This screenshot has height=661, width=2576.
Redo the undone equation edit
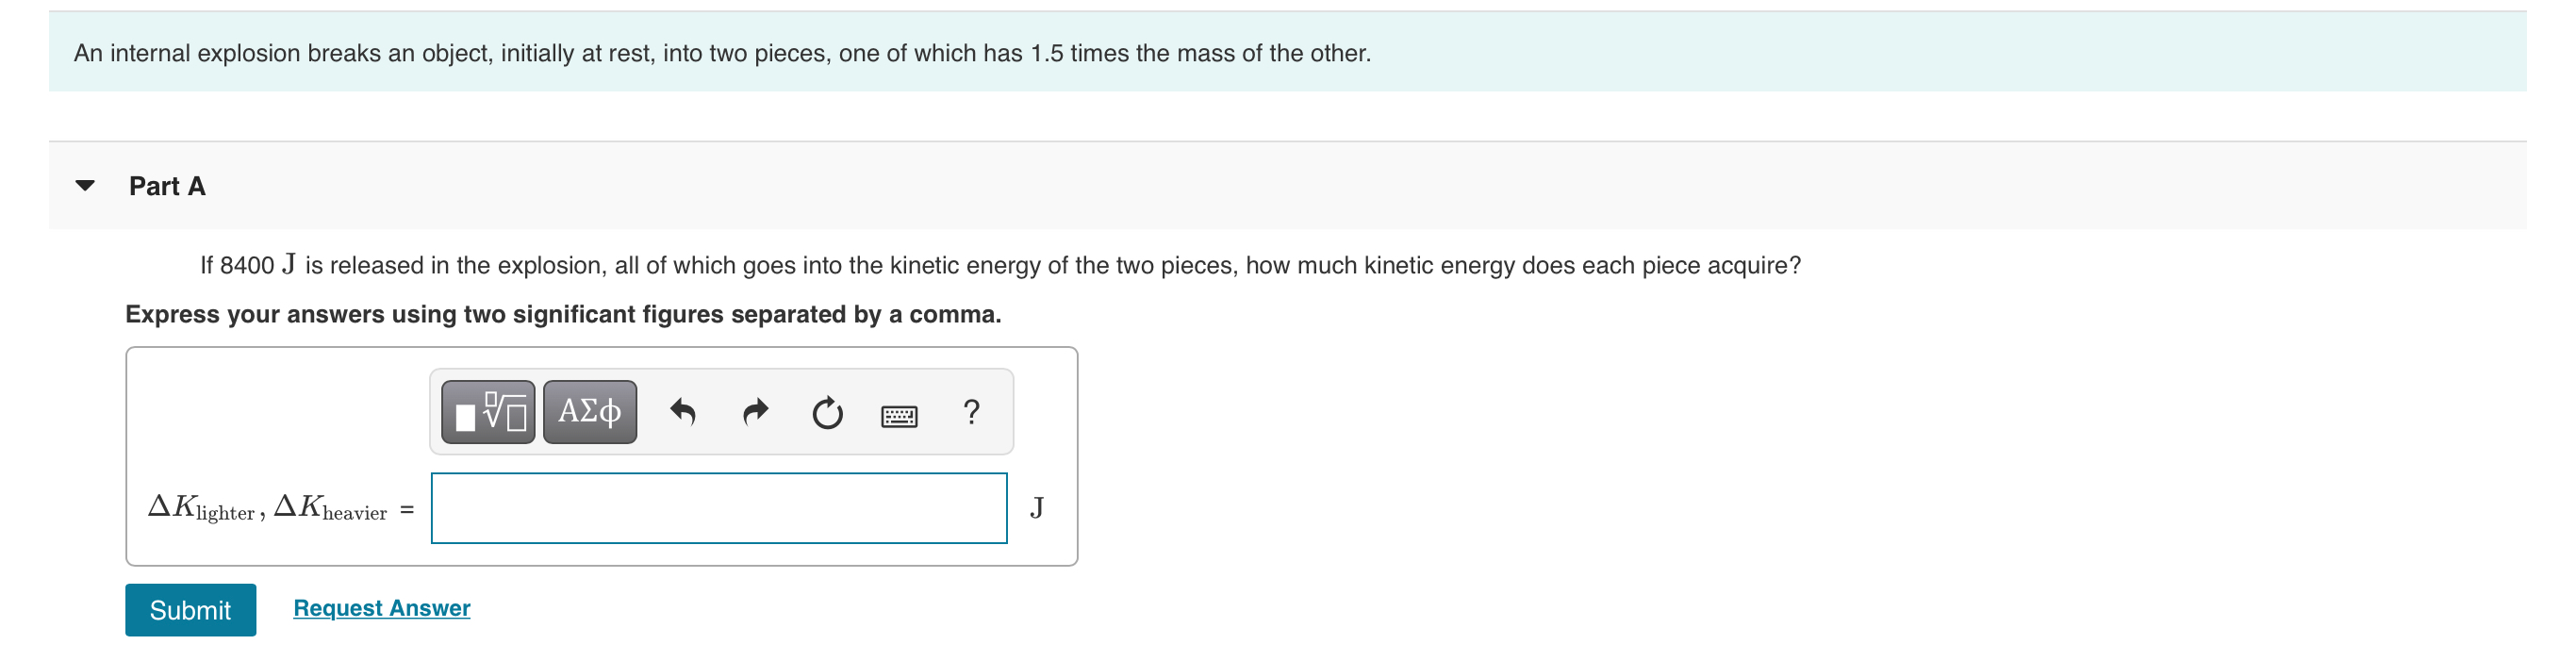(x=756, y=411)
